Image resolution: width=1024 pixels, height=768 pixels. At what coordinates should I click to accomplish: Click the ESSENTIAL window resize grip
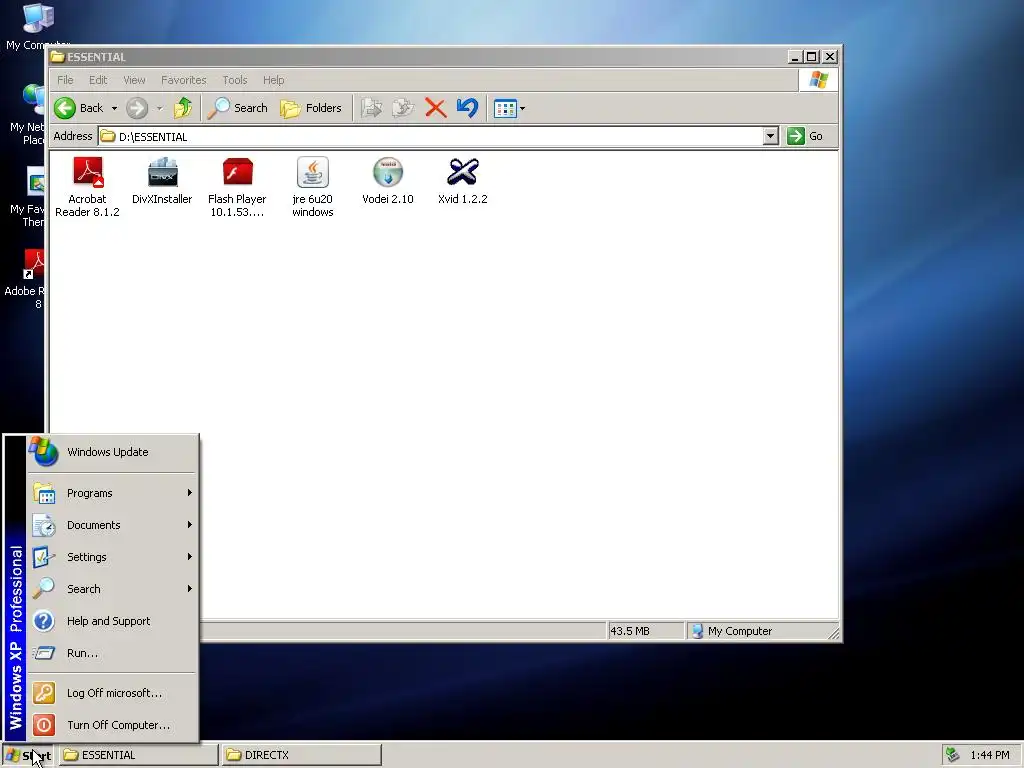coord(833,632)
